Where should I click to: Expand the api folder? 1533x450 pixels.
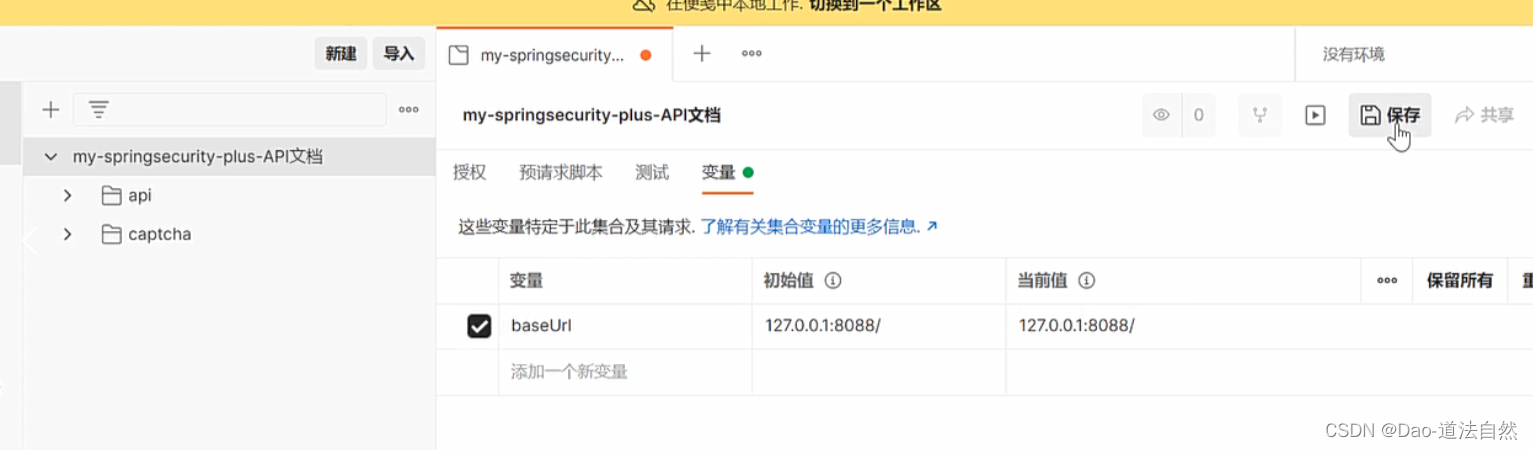click(67, 195)
